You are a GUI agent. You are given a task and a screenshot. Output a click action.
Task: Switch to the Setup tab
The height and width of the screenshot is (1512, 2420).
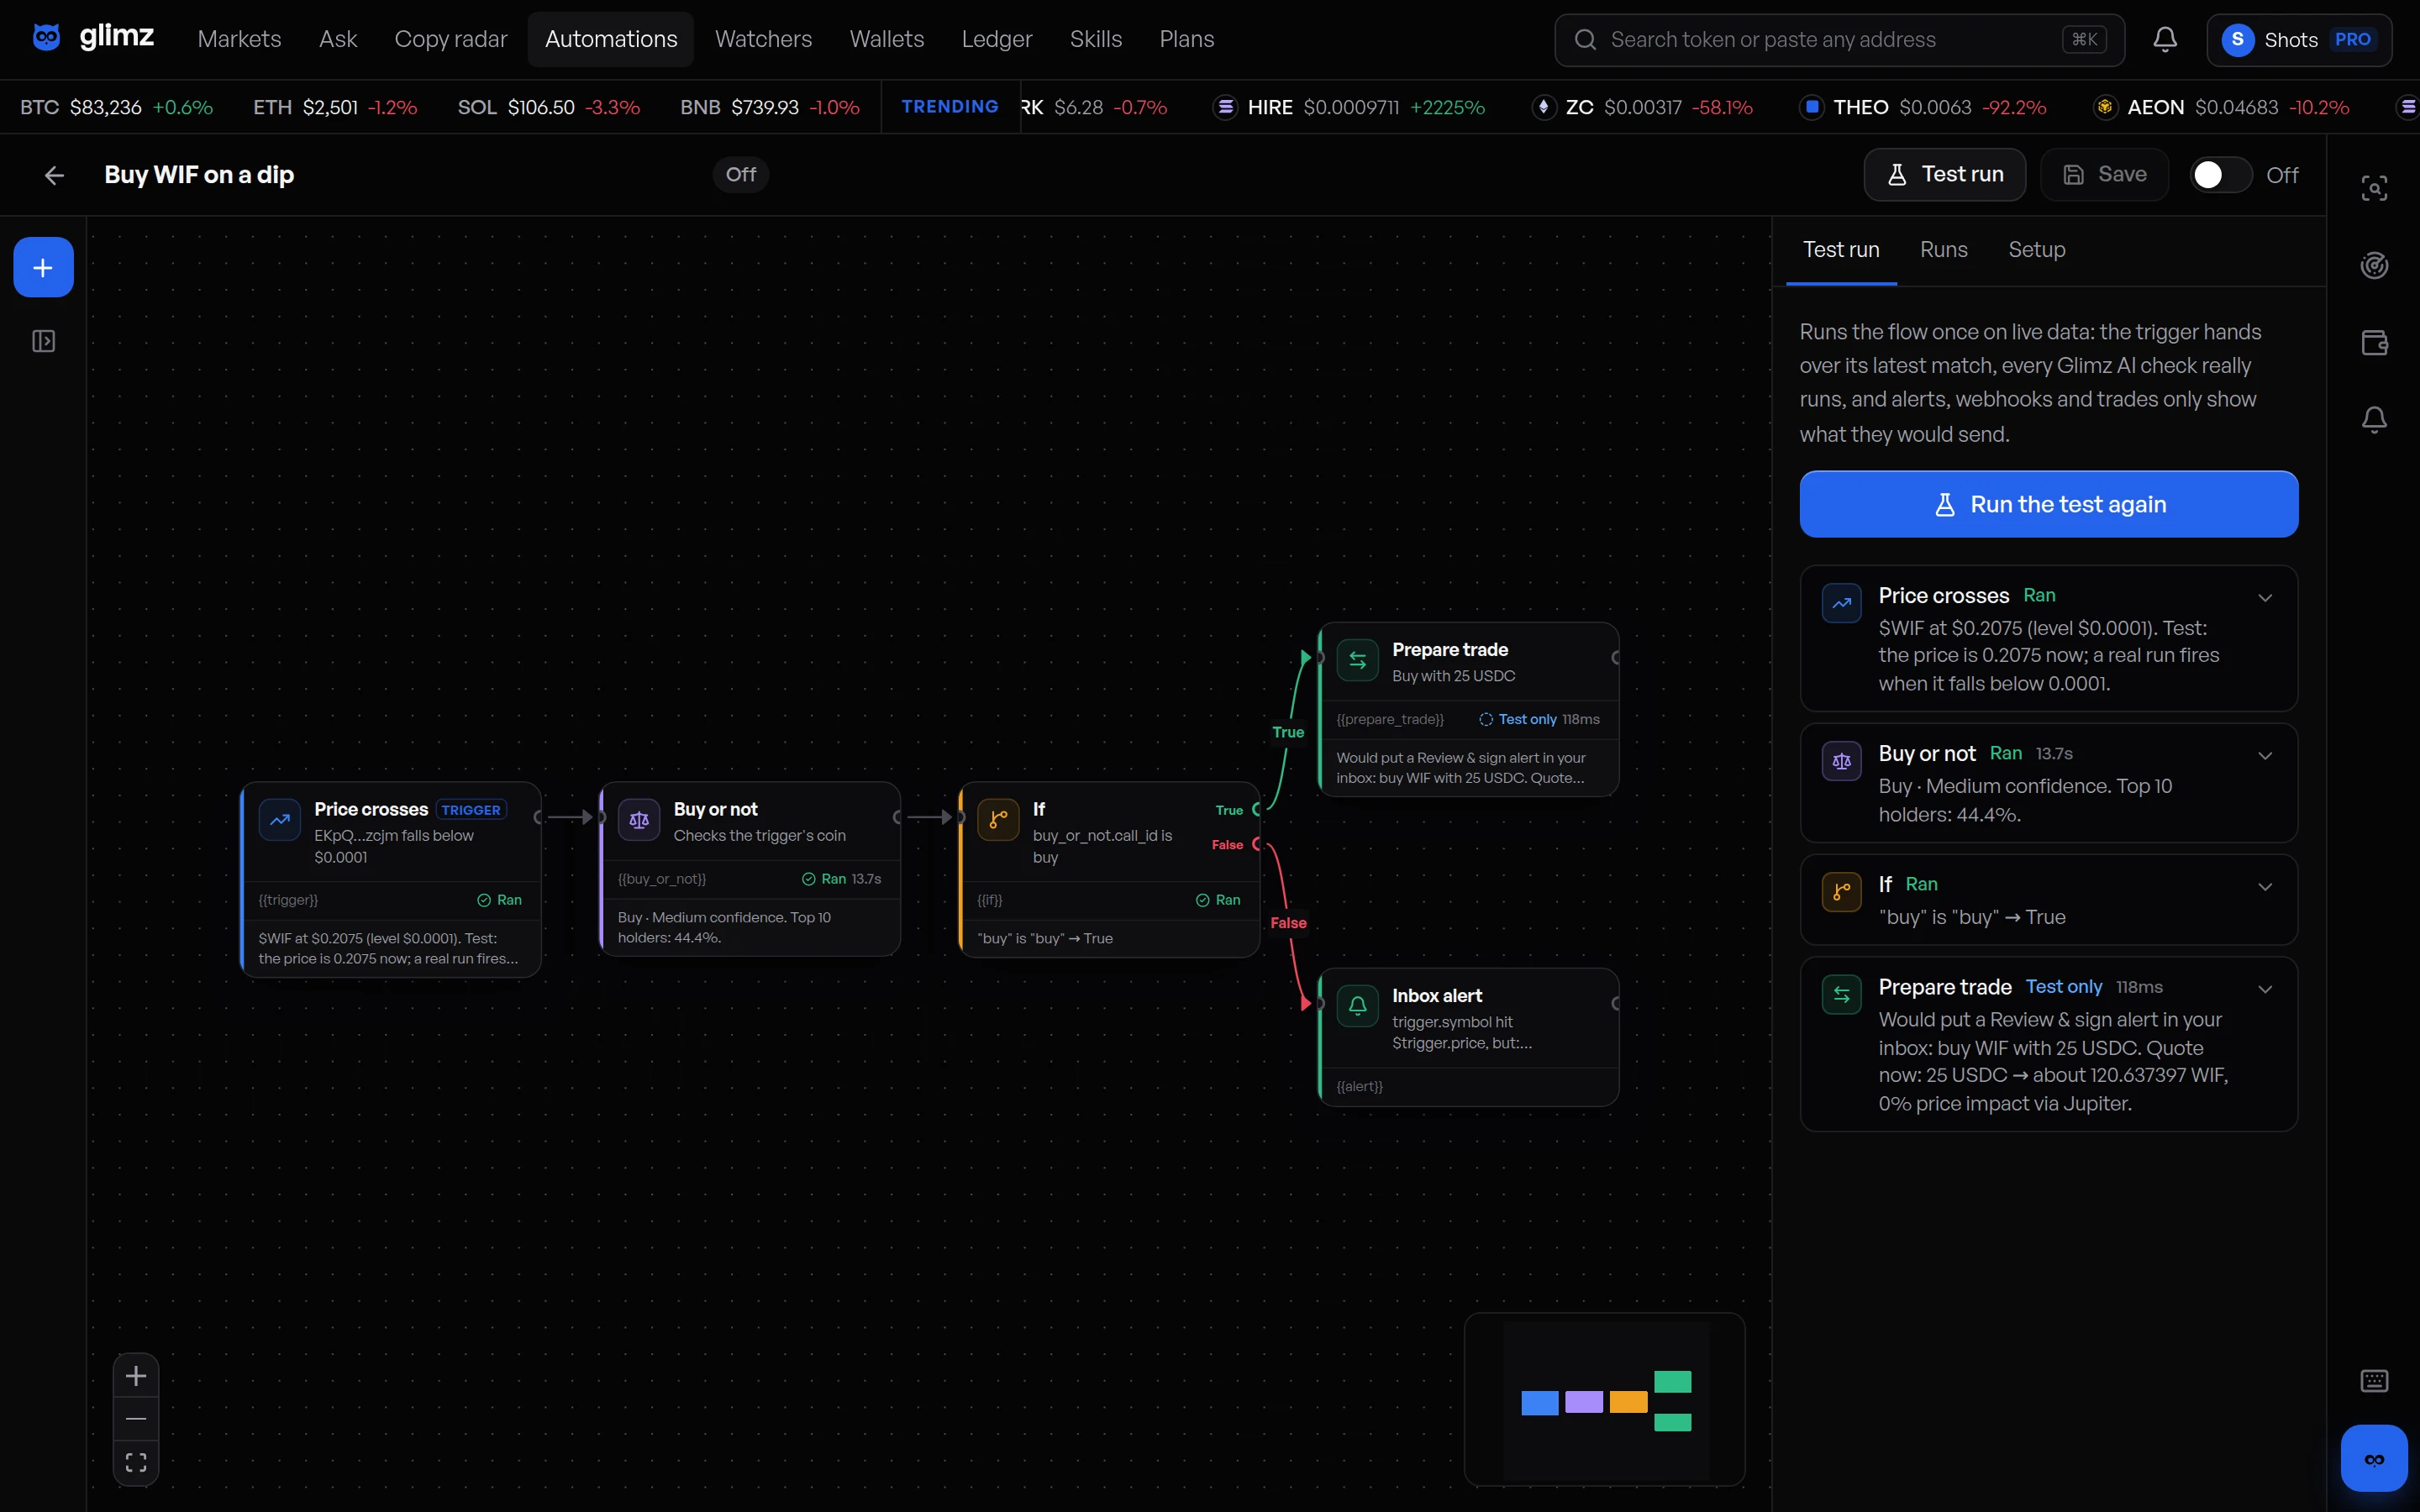pyautogui.click(x=2036, y=250)
